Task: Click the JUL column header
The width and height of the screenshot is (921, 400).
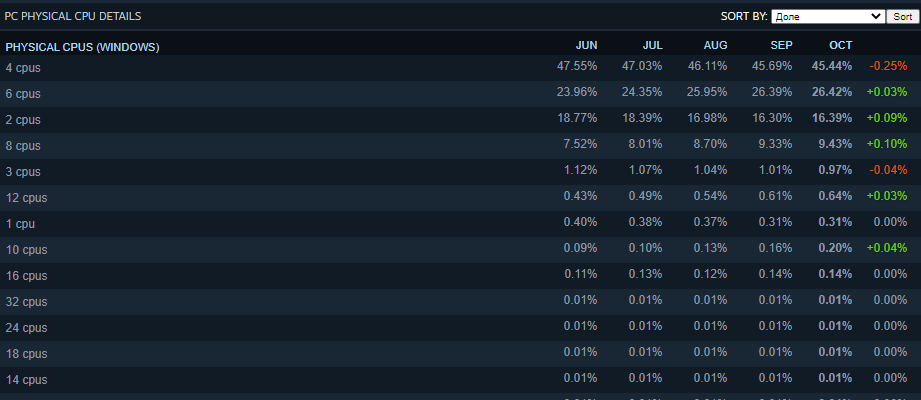Action: pos(652,46)
